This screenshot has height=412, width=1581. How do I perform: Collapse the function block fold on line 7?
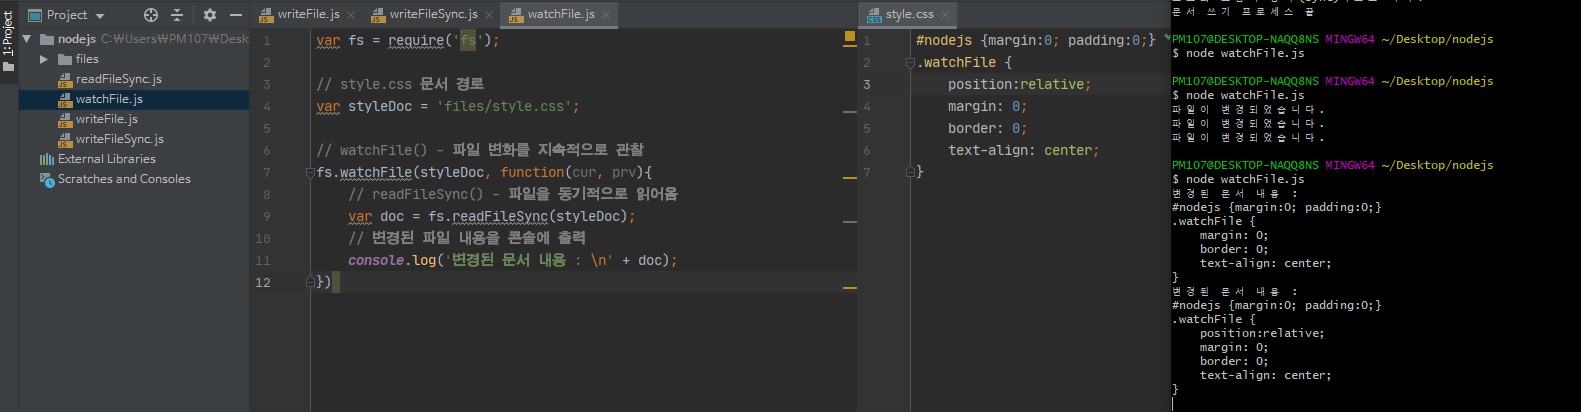coord(310,173)
